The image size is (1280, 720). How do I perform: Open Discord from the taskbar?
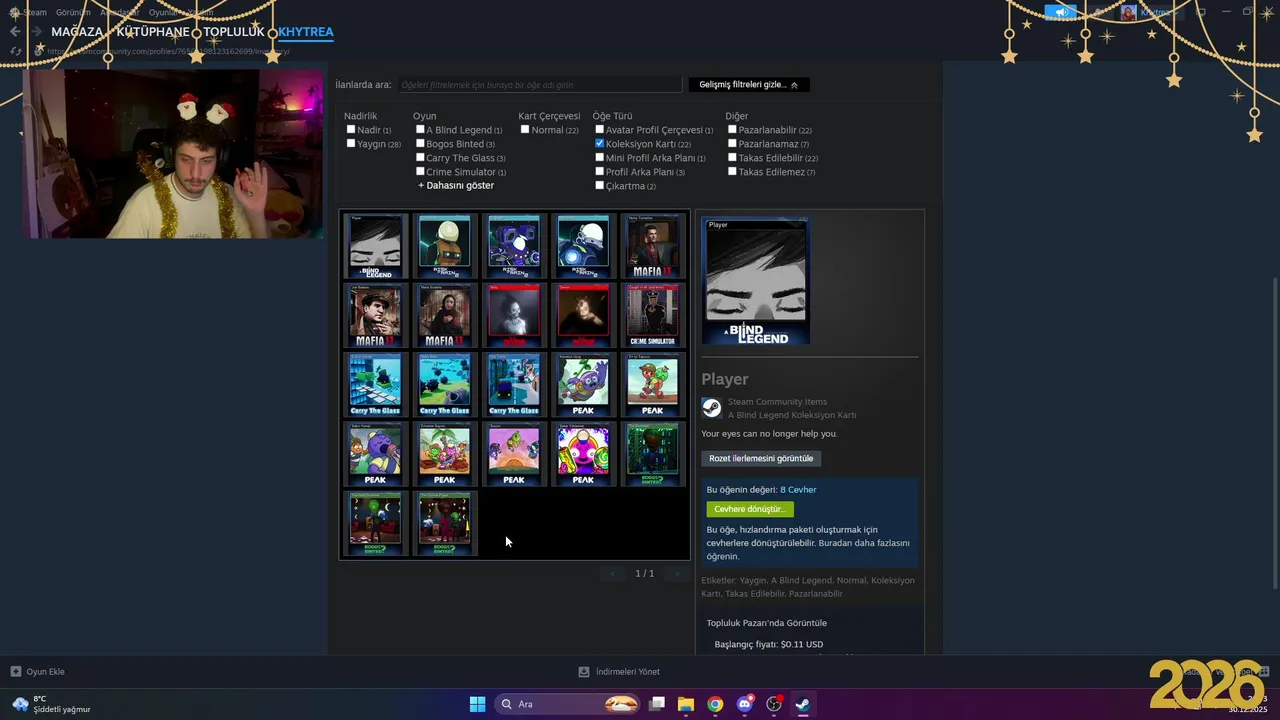coord(744,704)
